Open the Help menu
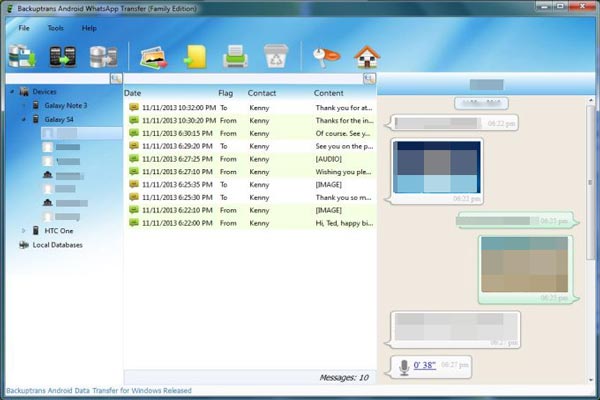 tap(89, 28)
